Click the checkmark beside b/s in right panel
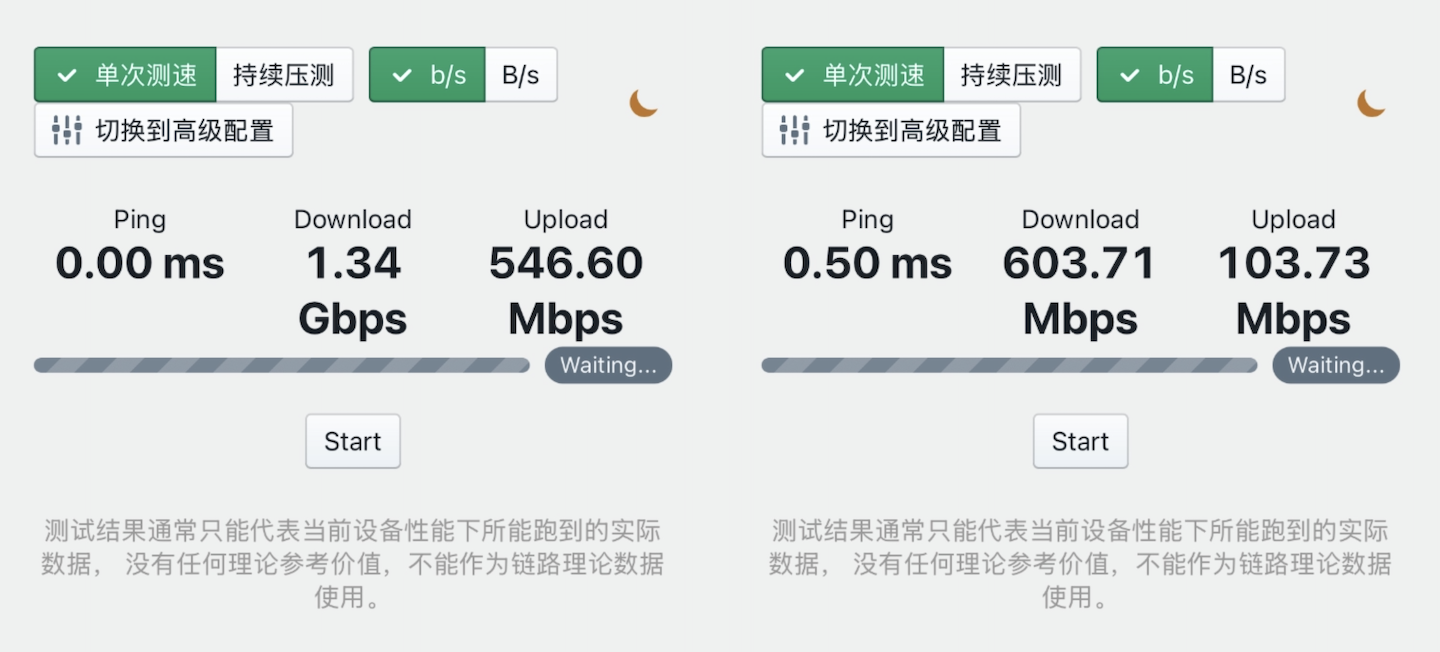 coord(1130,75)
